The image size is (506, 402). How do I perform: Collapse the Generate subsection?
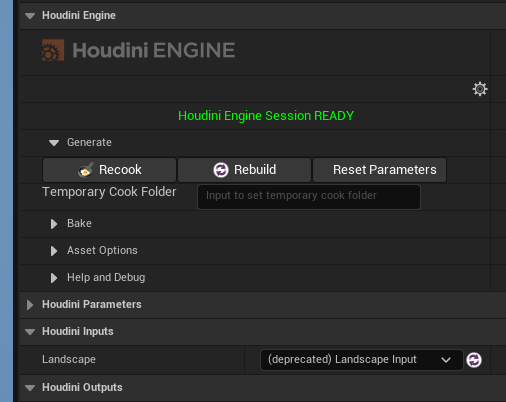pyautogui.click(x=54, y=143)
